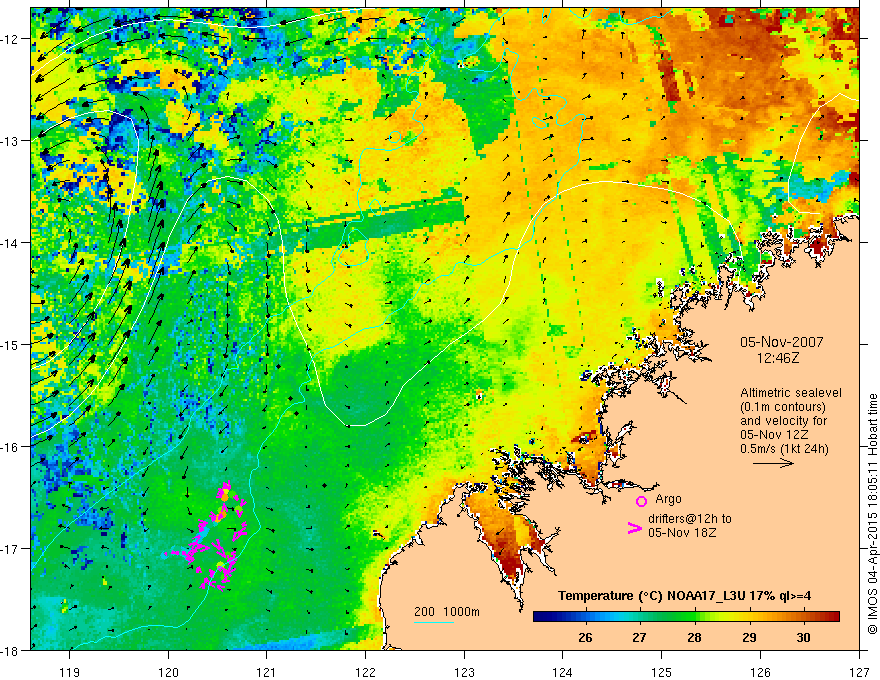Click latitude axis label -12
Image resolution: width=880 pixels, height=680 pixels.
tap(11, 39)
